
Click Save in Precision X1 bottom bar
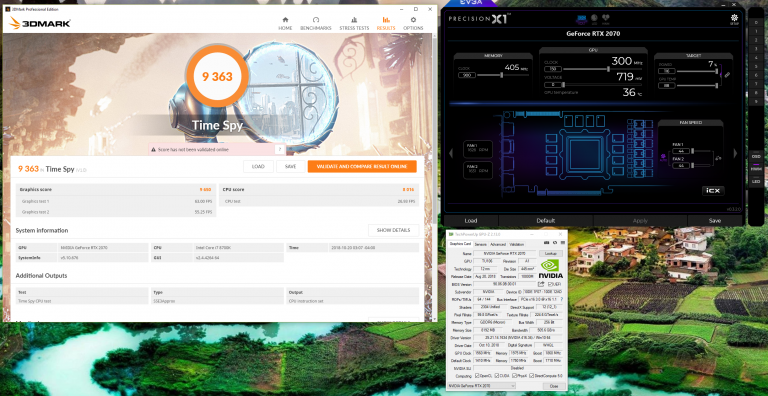(x=715, y=221)
